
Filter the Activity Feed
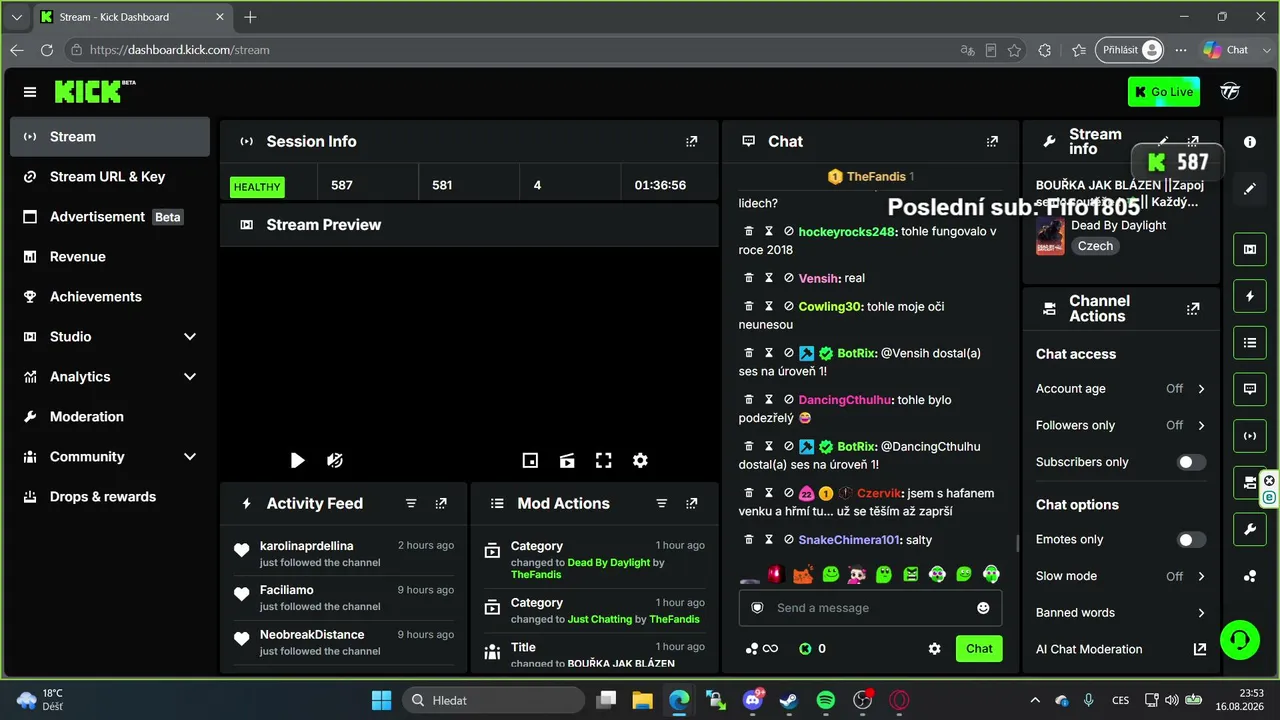coord(411,504)
